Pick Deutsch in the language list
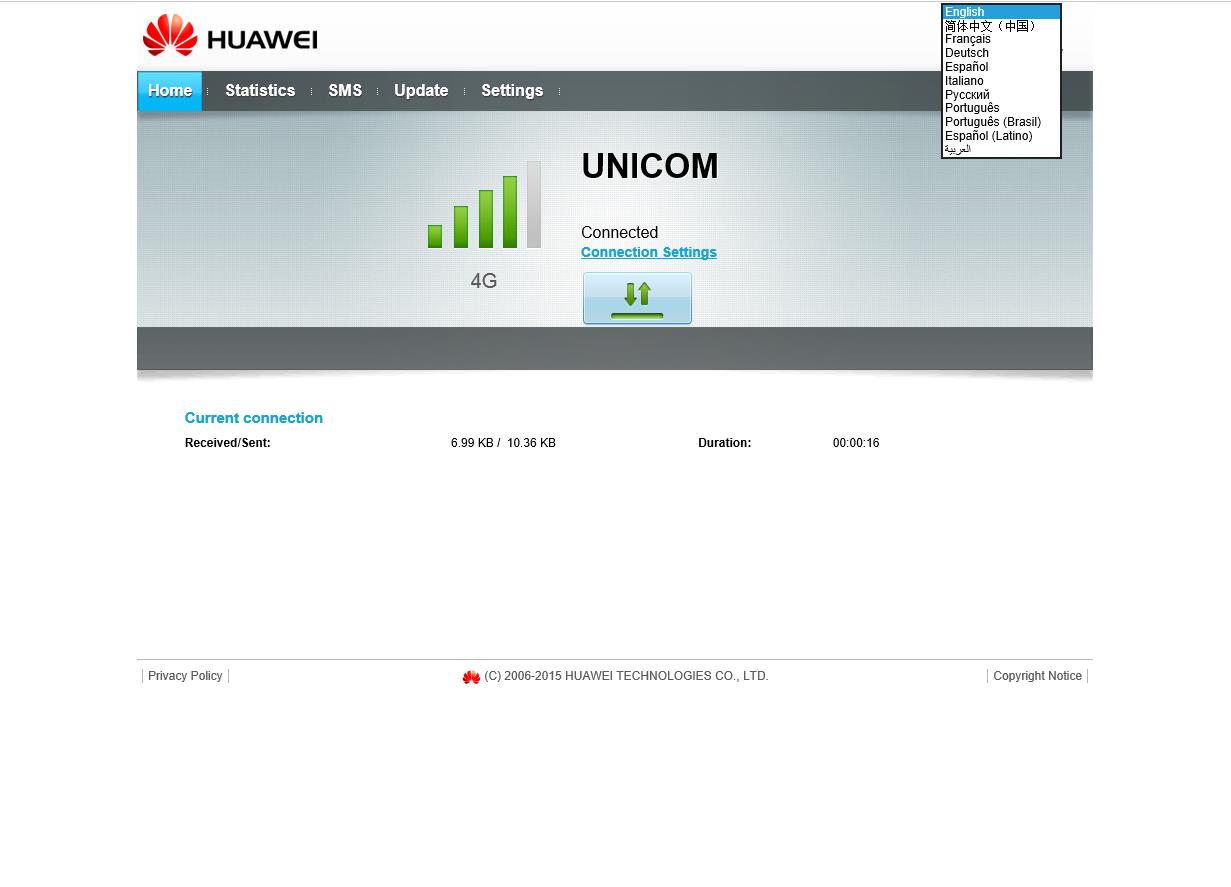Screen dimensions: 1231x887 point(1001,53)
